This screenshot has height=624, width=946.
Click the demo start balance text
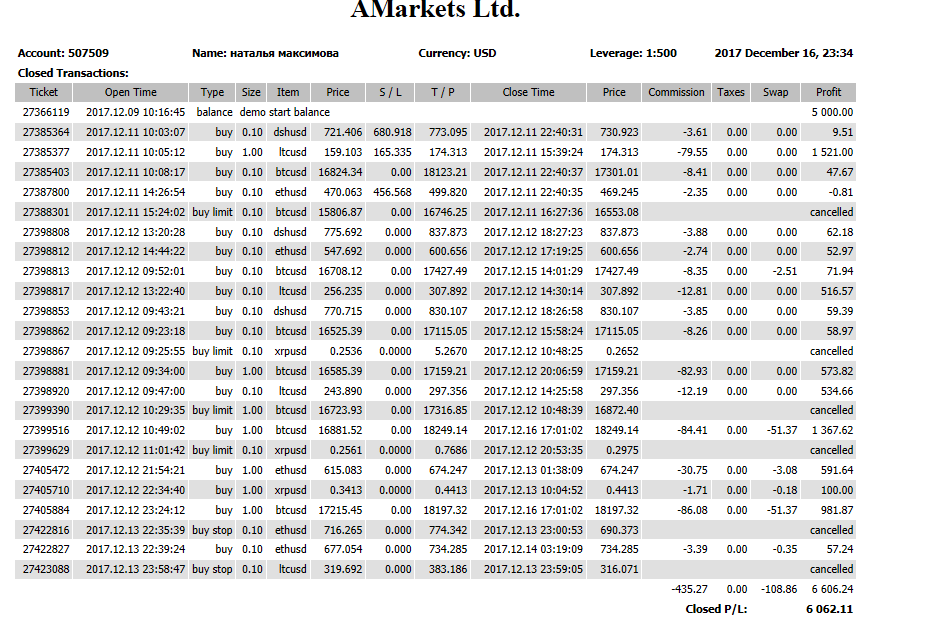point(285,112)
